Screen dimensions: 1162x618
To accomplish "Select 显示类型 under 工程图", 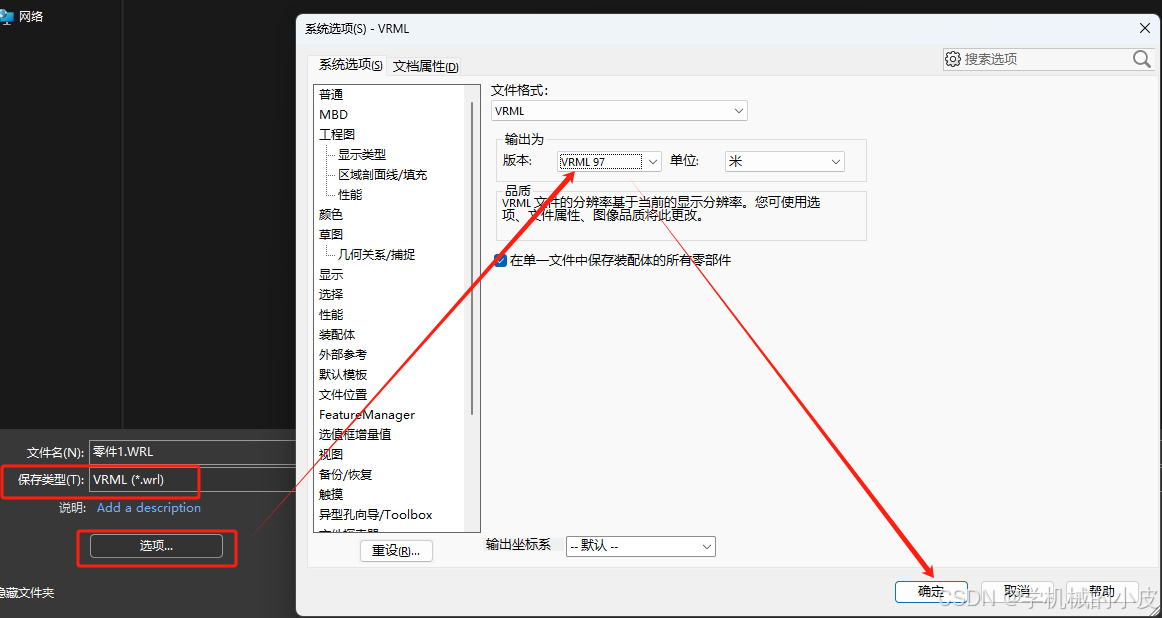I will tap(362, 155).
